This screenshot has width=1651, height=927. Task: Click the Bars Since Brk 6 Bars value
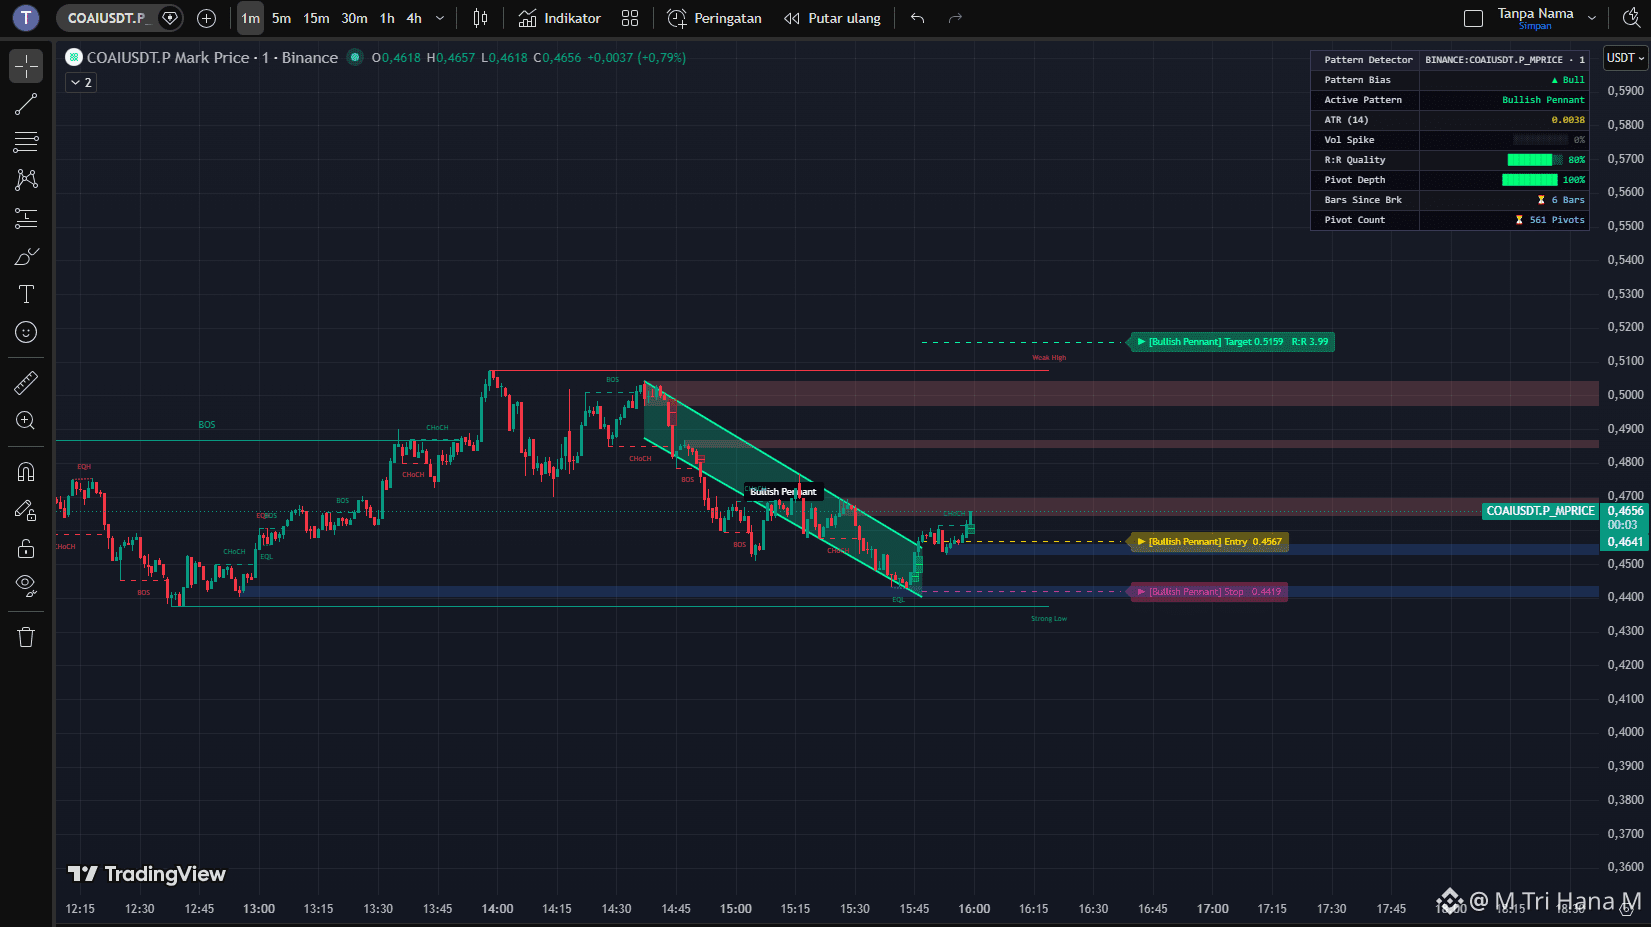(1561, 200)
